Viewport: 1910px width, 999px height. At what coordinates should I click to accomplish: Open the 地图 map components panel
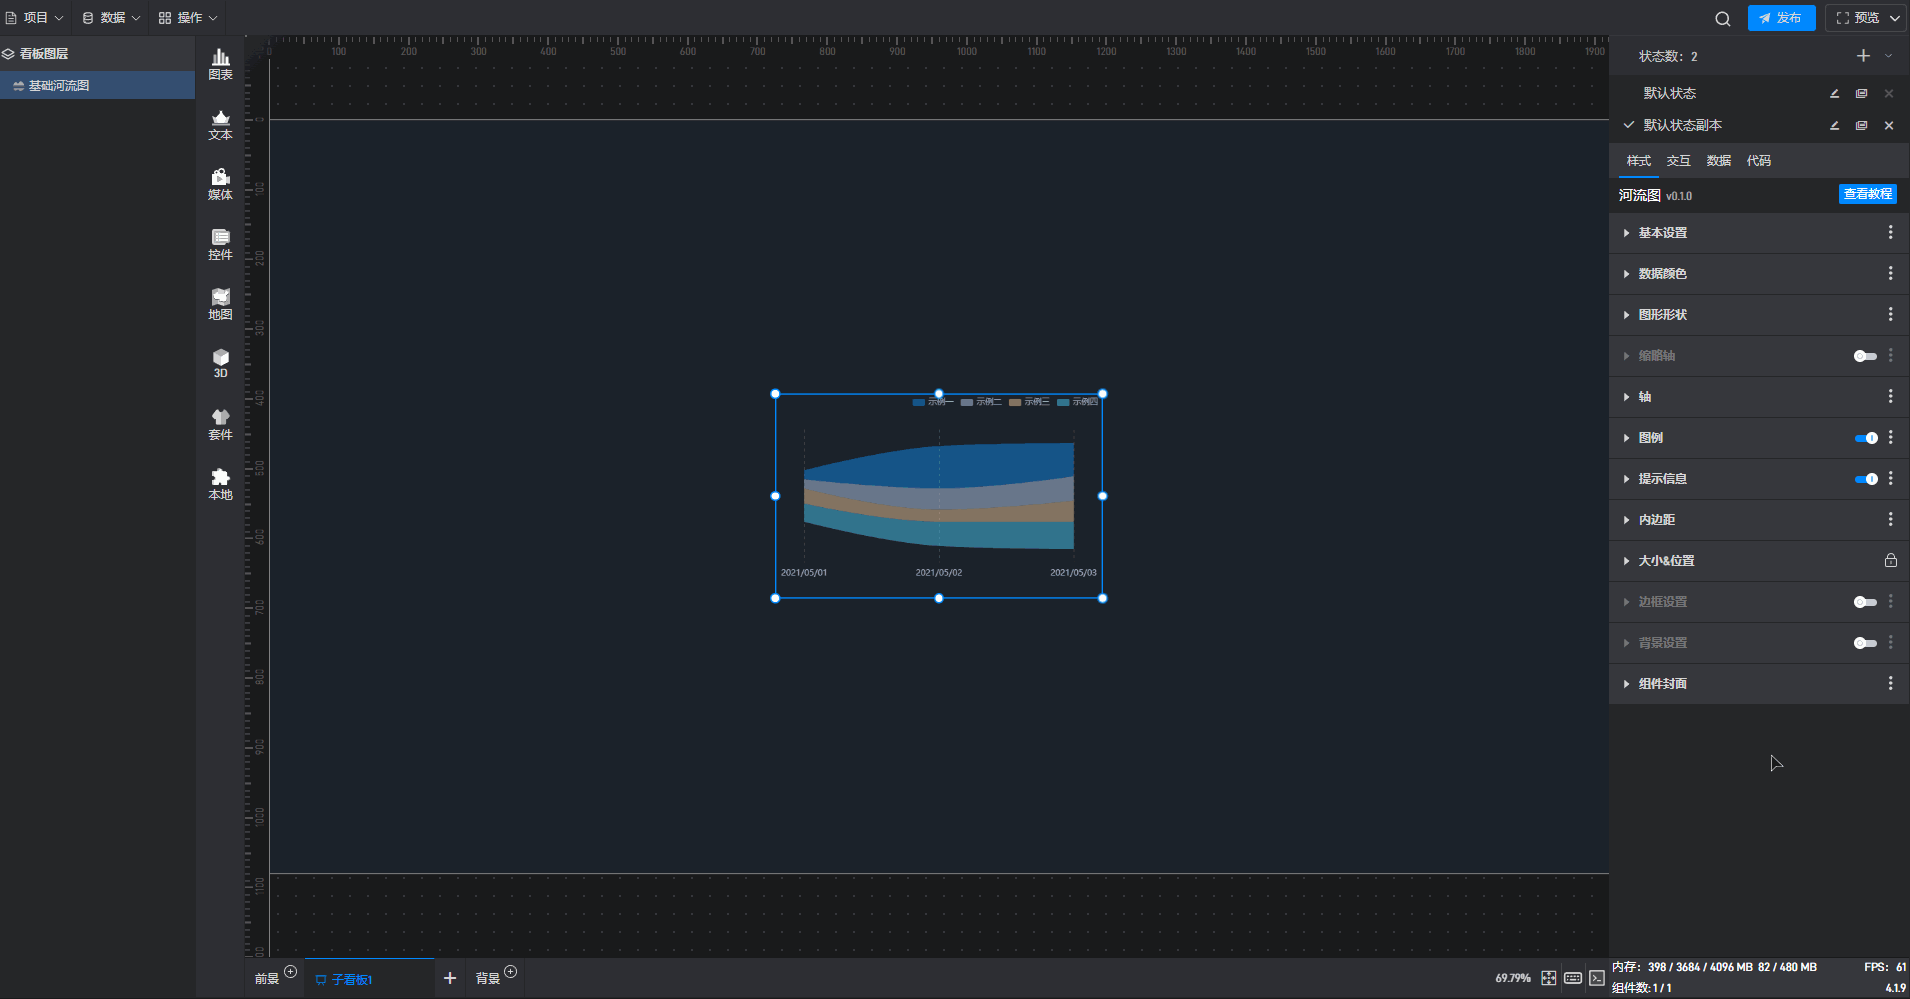220,304
